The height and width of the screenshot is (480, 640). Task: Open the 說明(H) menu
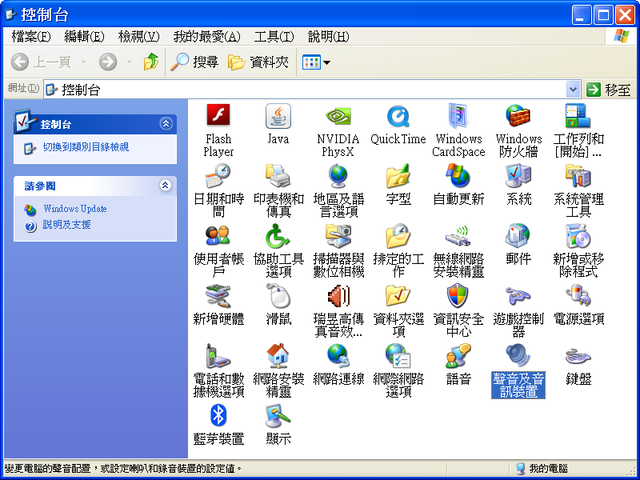point(328,37)
